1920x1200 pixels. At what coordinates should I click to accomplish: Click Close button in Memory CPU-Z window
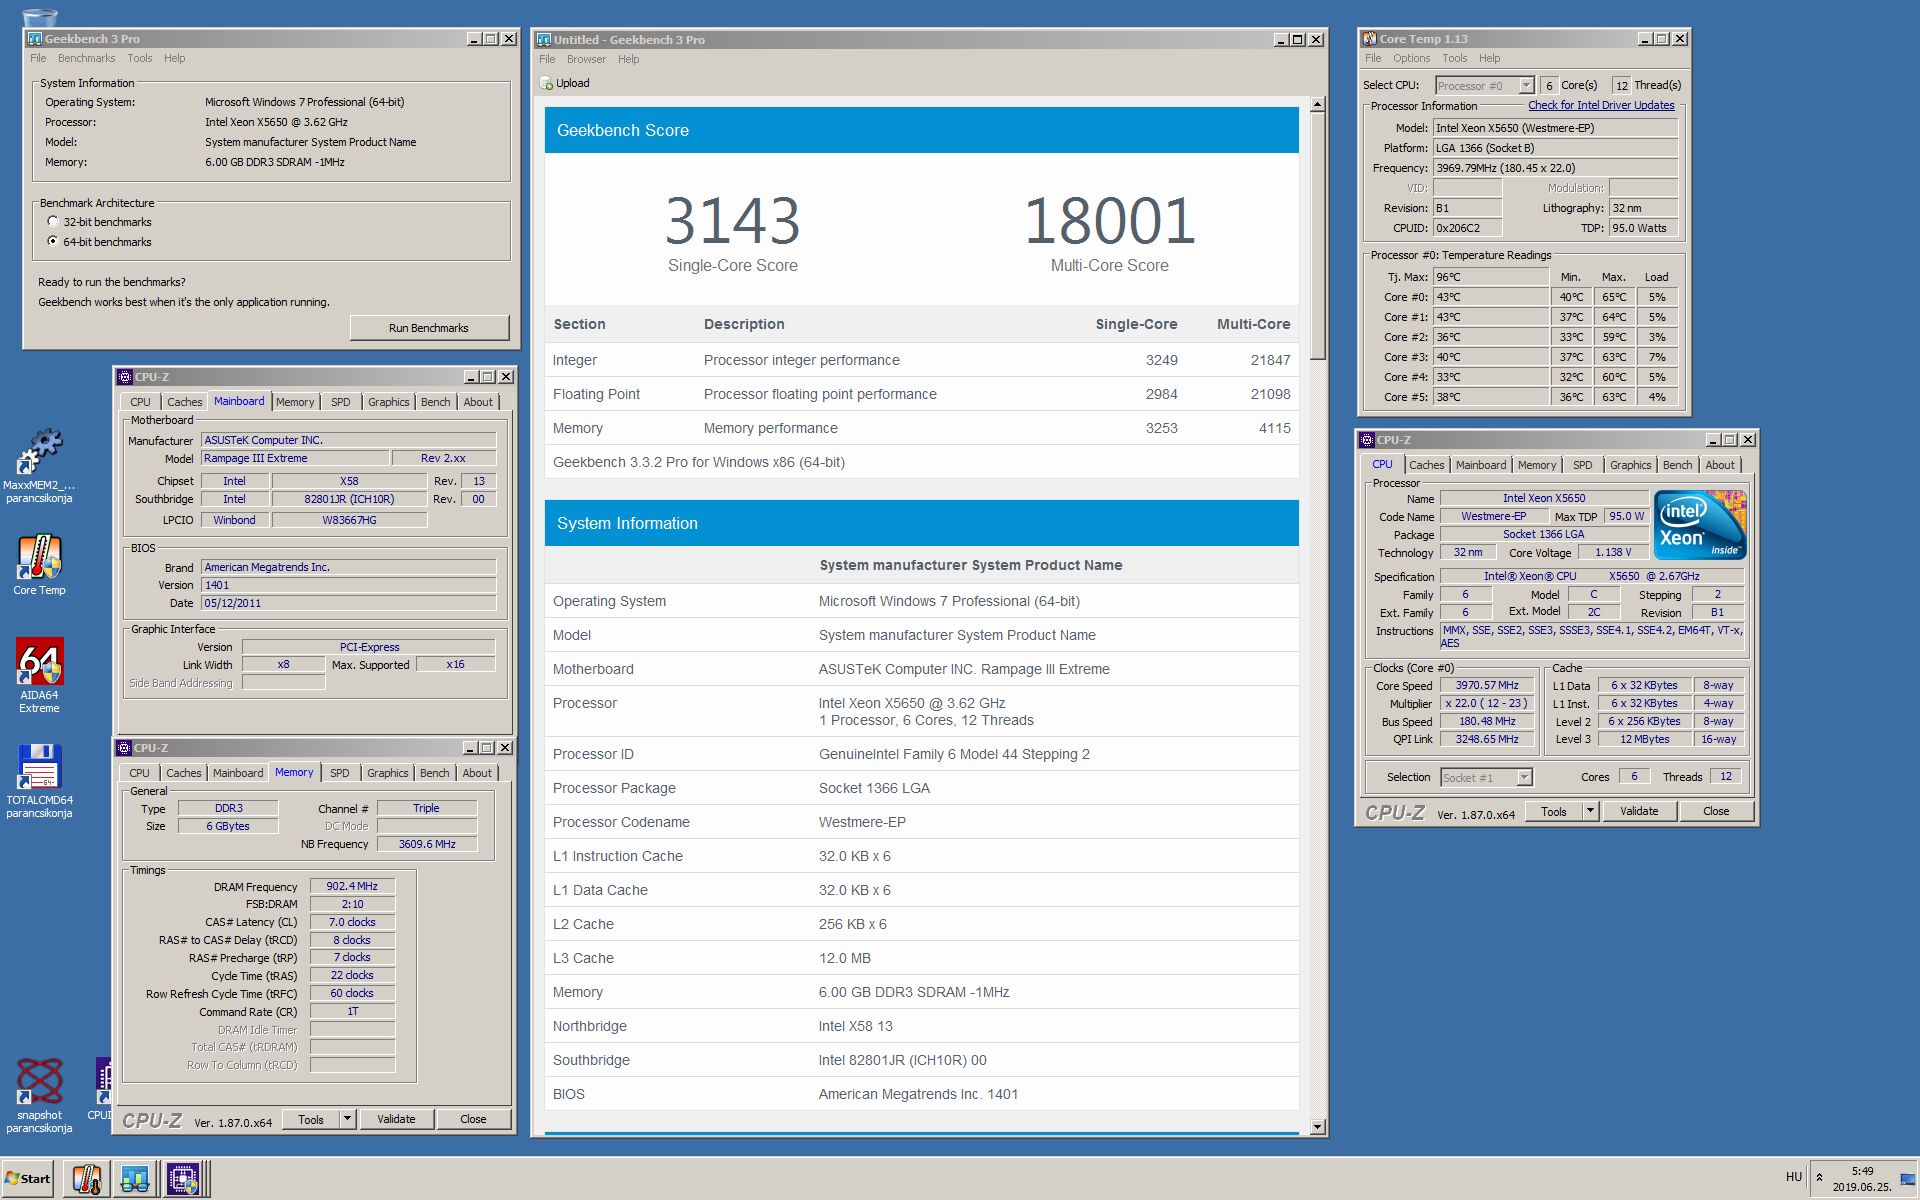pyautogui.click(x=473, y=1119)
